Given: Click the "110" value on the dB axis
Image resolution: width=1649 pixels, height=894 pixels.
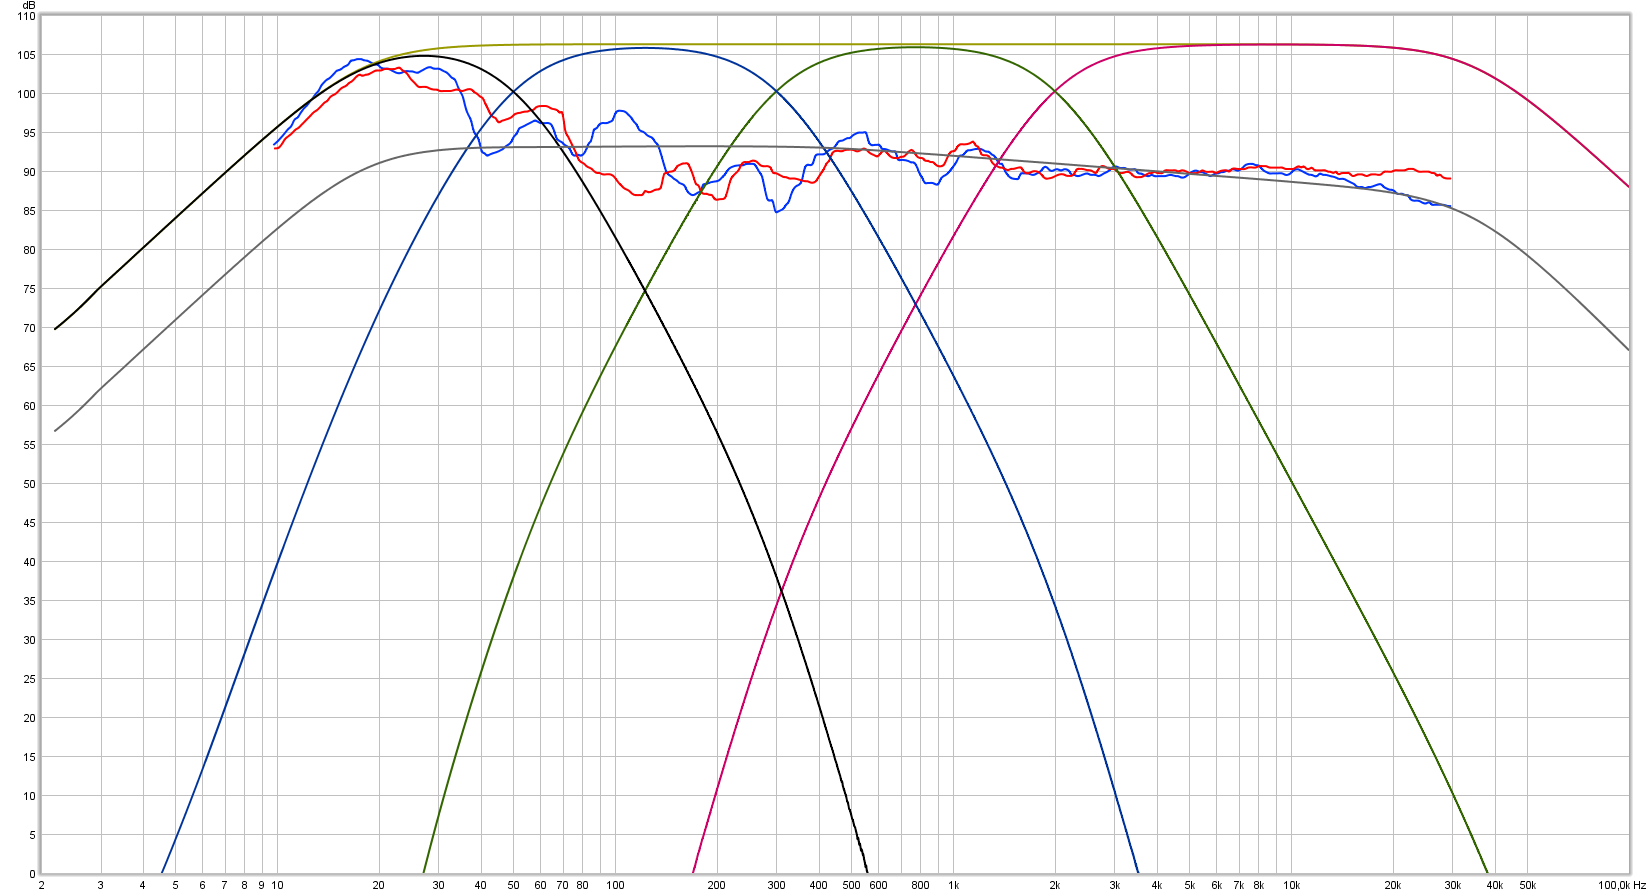Looking at the screenshot, I should (x=26, y=16).
